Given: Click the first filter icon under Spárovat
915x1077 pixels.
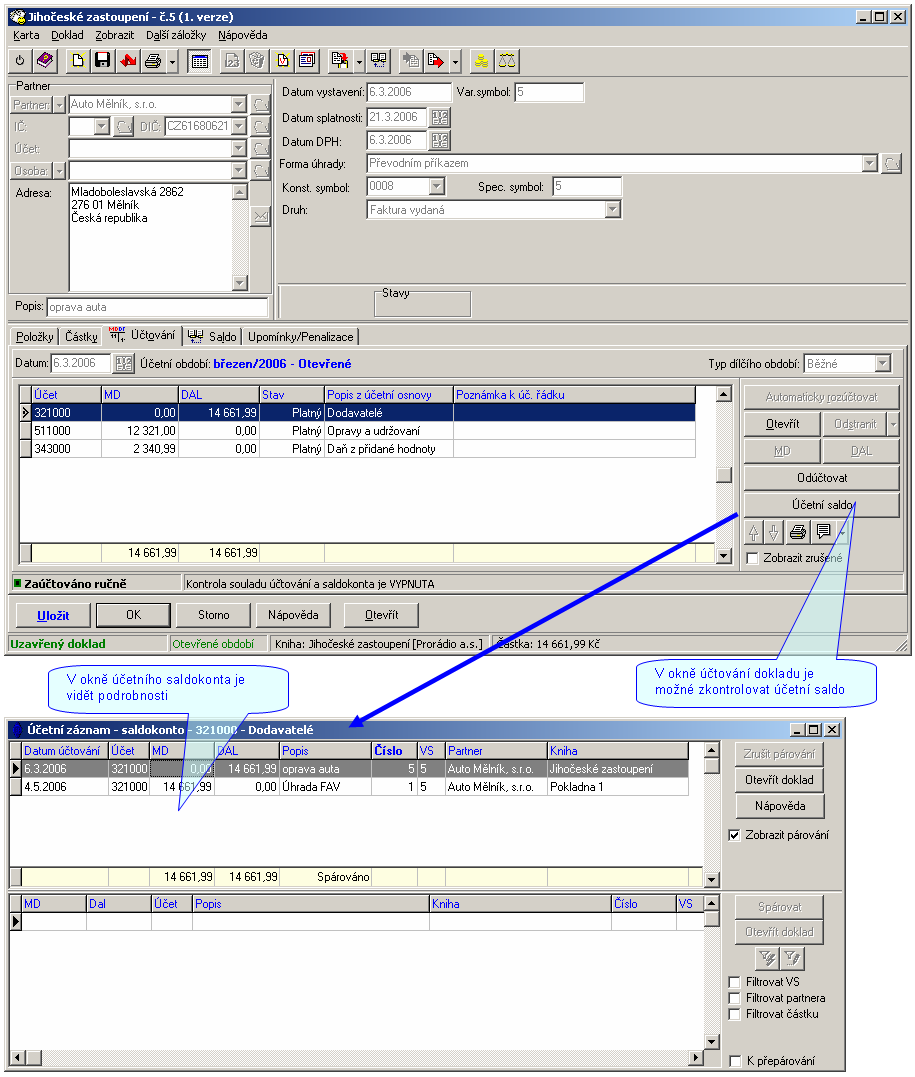Looking at the screenshot, I should (767, 957).
